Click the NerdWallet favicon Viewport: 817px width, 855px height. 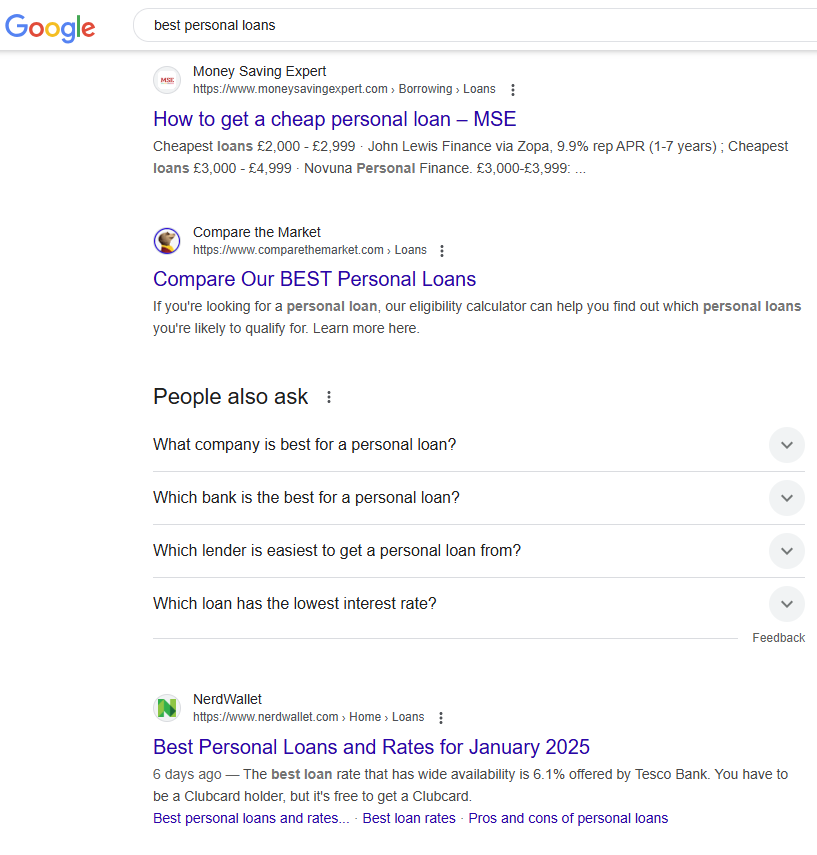tap(167, 708)
